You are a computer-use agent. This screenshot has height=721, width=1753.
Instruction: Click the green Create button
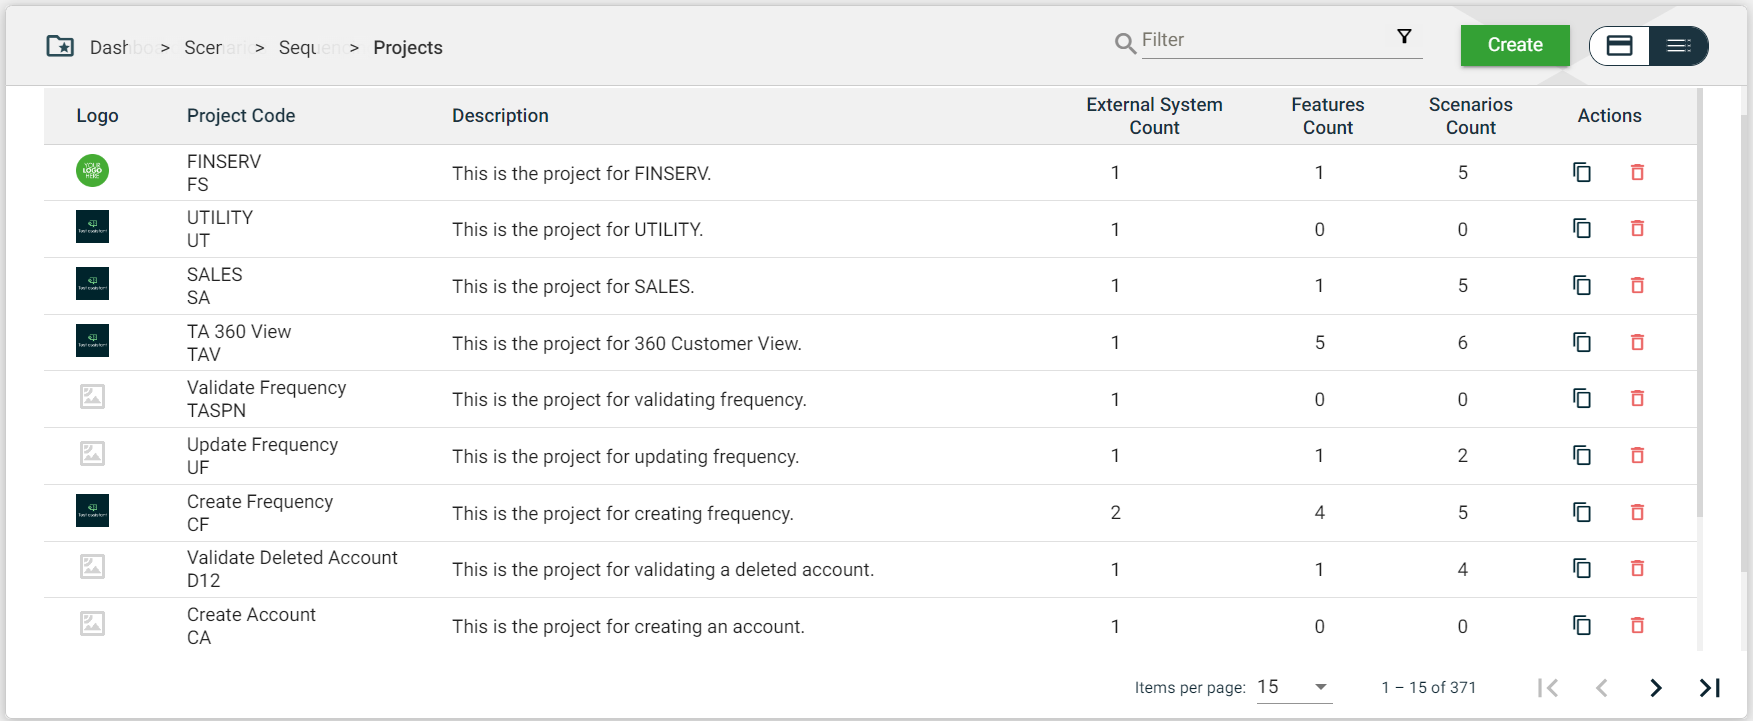[x=1514, y=45]
